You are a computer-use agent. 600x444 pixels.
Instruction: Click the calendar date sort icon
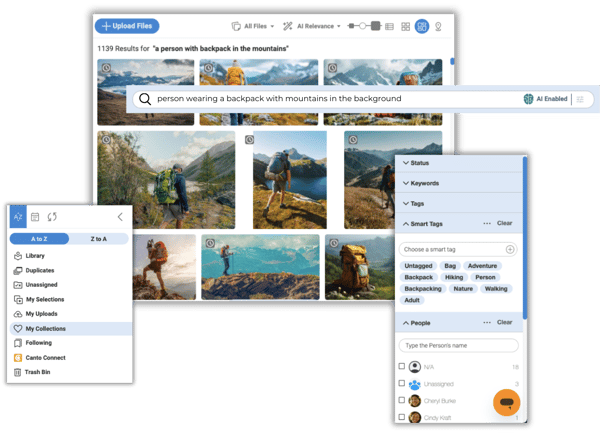[x=35, y=216]
